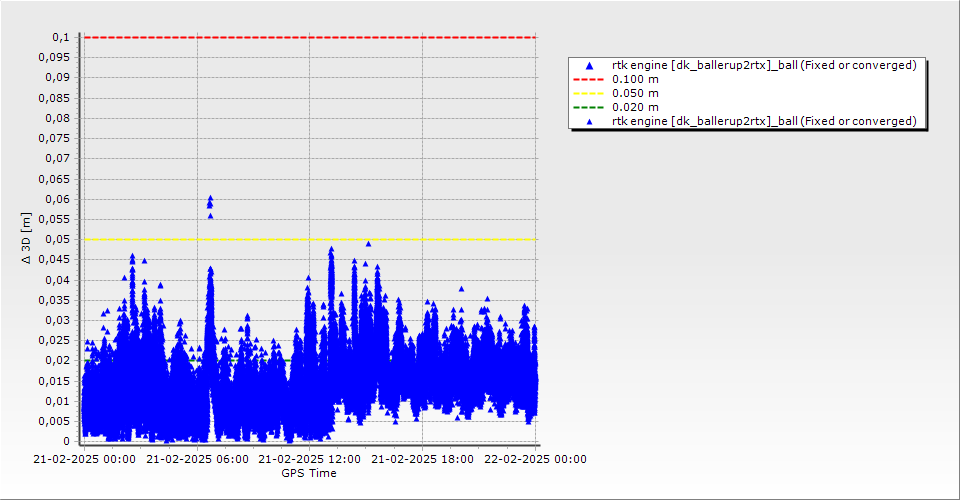
Task: Click the "Δ 3D [m]" y-axis title
Action: (x=26, y=239)
